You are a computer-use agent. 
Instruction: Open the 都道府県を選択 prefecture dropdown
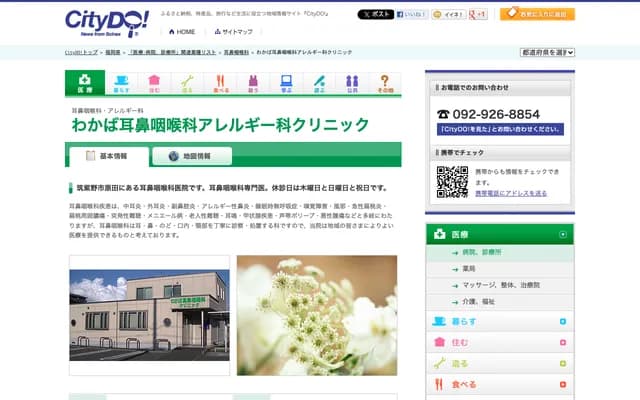click(x=547, y=52)
